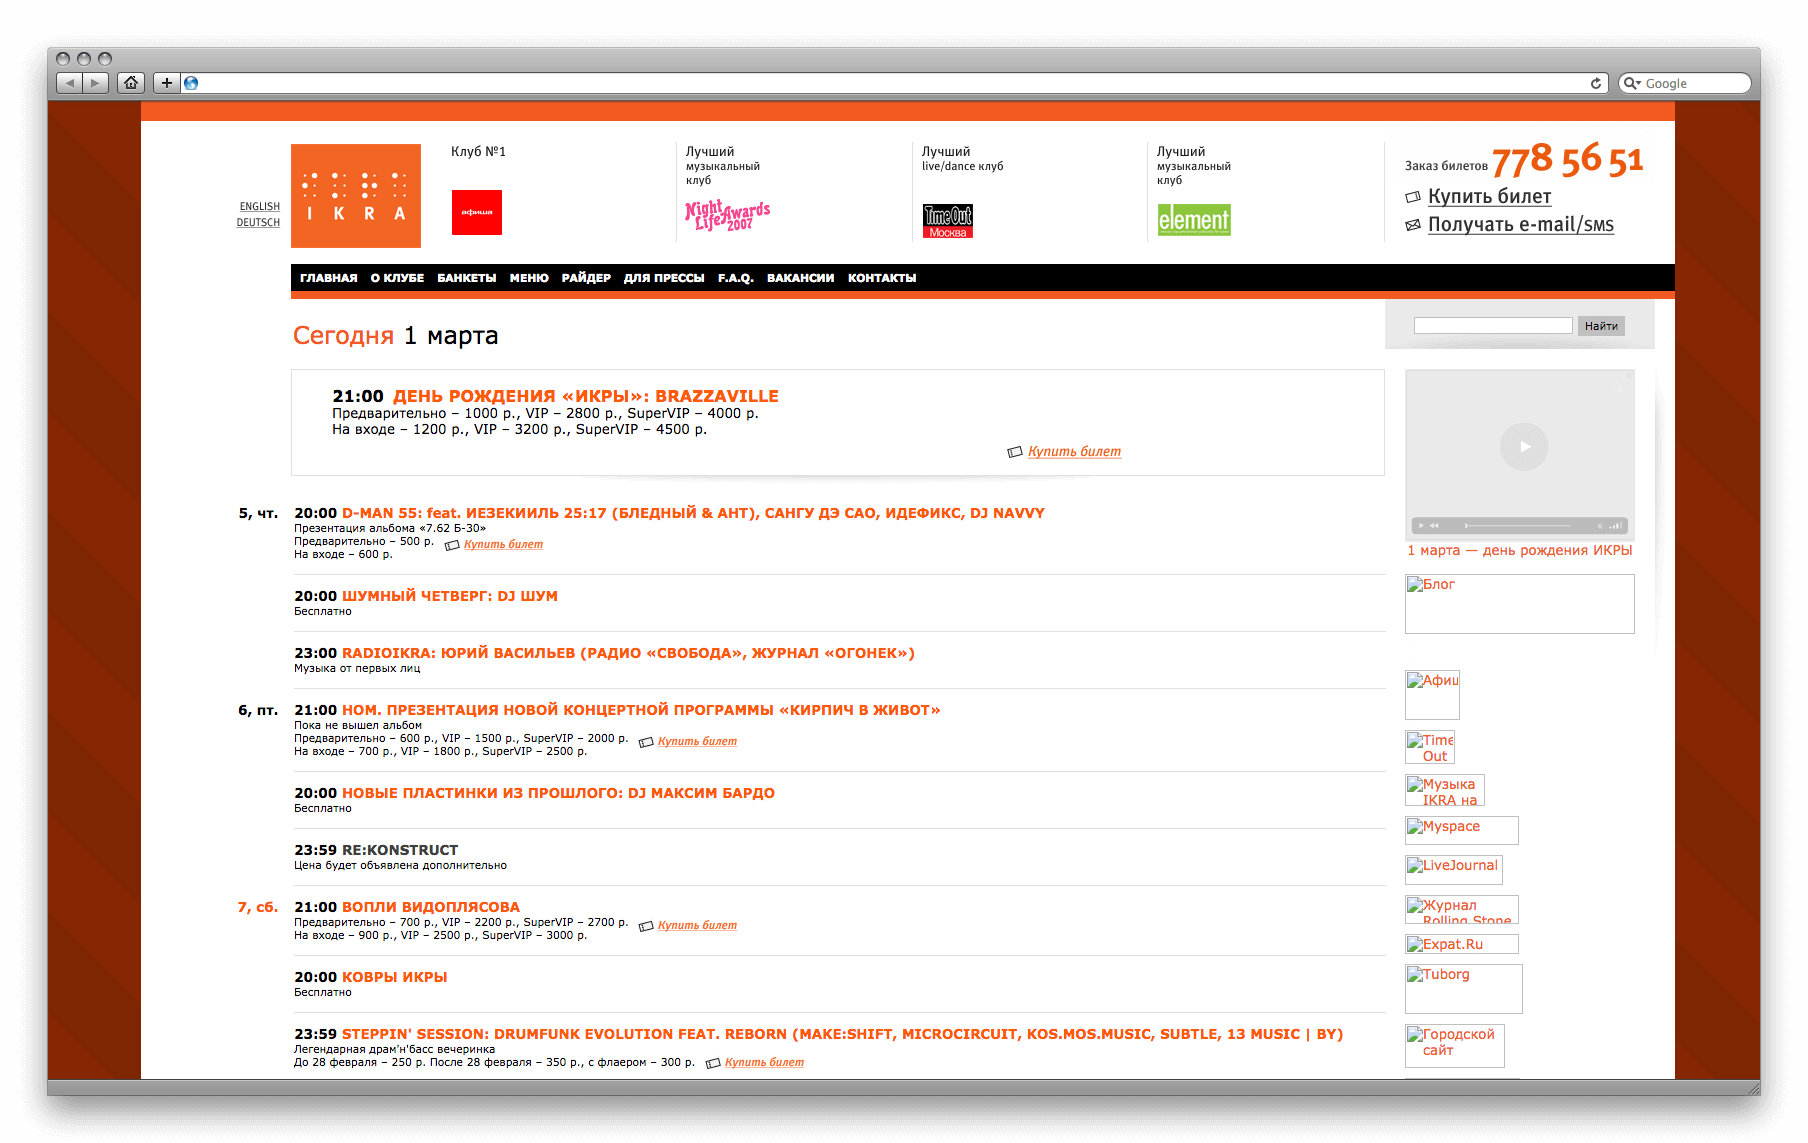Go to browser home page icon

tap(131, 83)
